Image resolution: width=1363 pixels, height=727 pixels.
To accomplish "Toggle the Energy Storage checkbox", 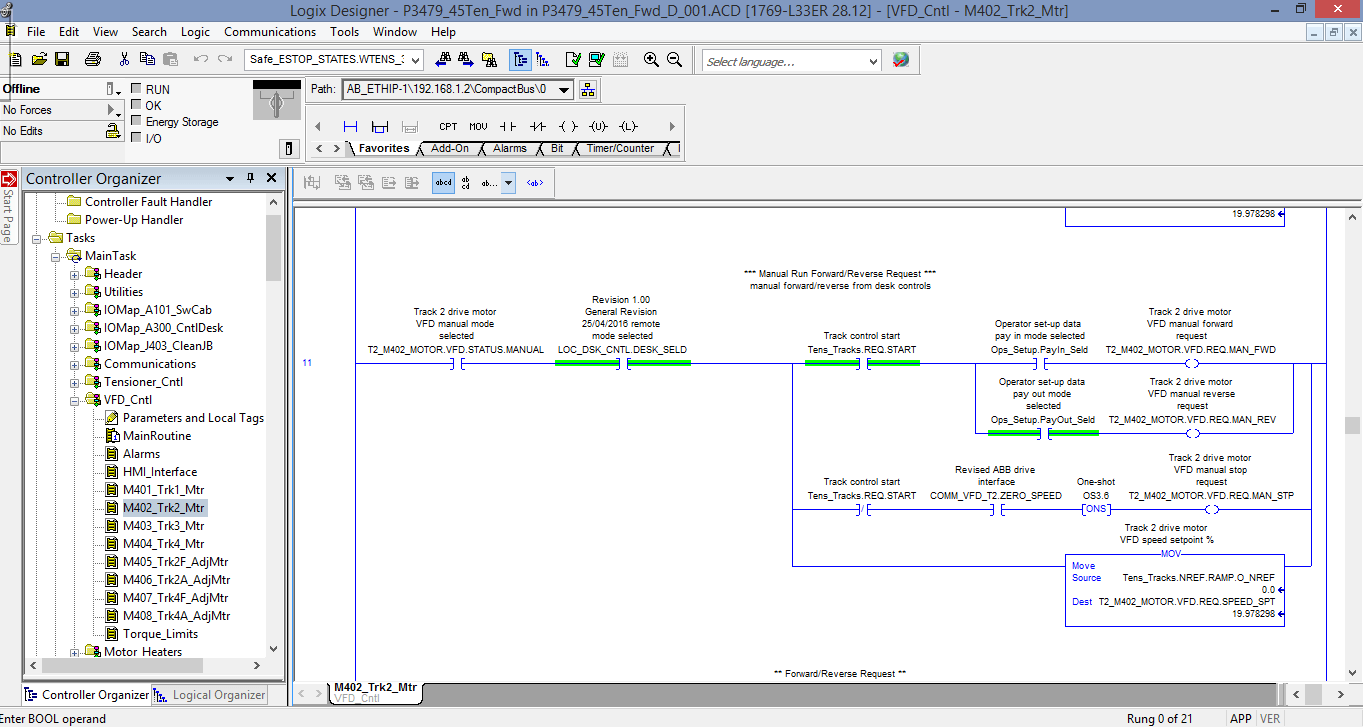I will 136,121.
